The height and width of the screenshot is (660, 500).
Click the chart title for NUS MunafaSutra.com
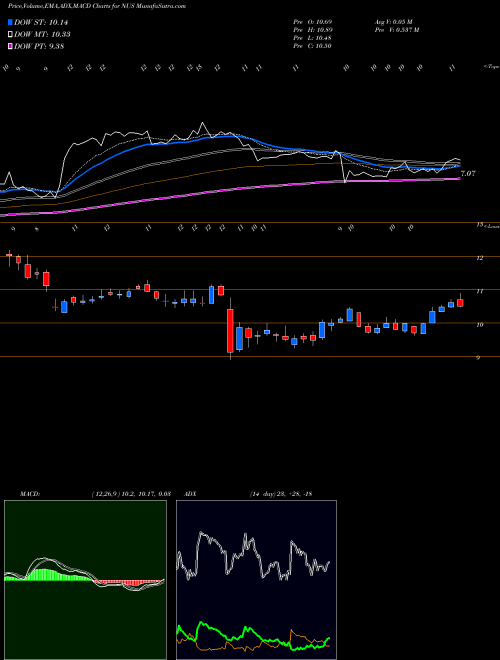pos(97,6)
